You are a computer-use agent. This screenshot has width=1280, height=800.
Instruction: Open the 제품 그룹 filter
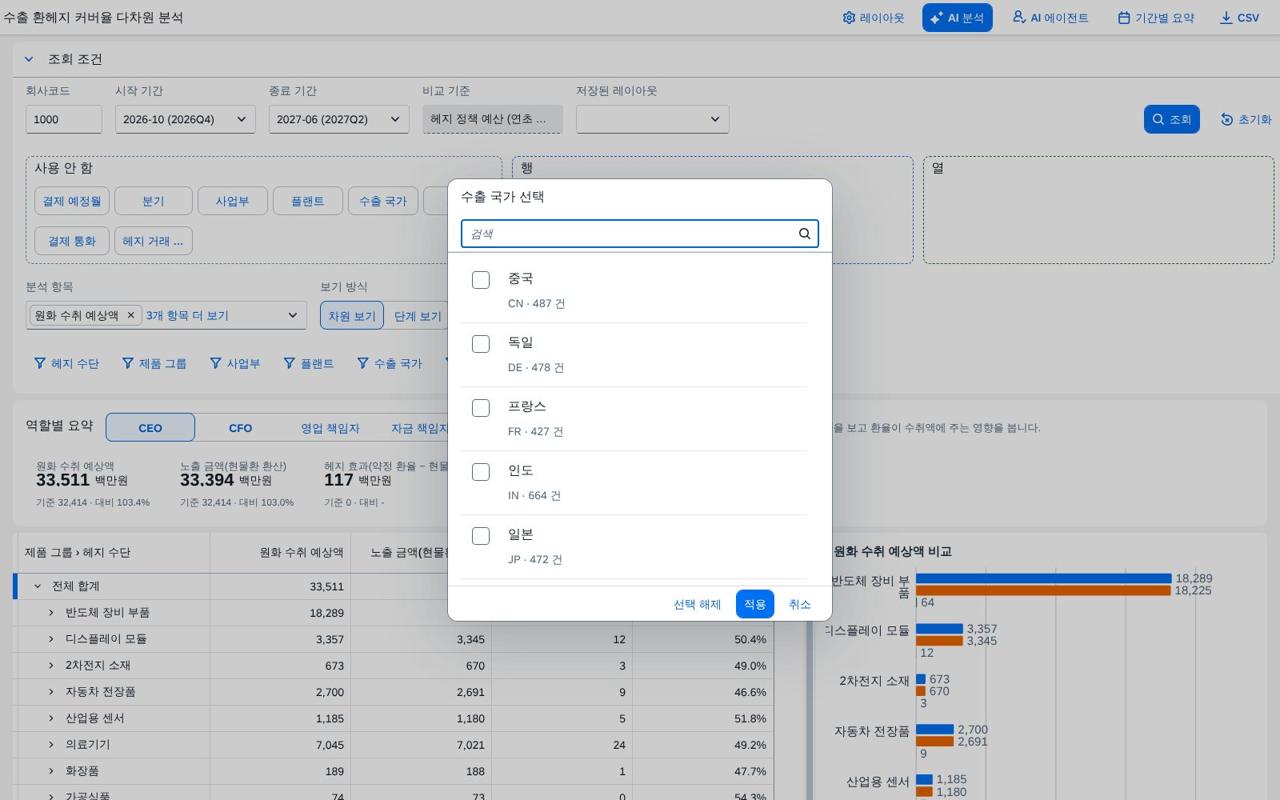click(x=154, y=363)
